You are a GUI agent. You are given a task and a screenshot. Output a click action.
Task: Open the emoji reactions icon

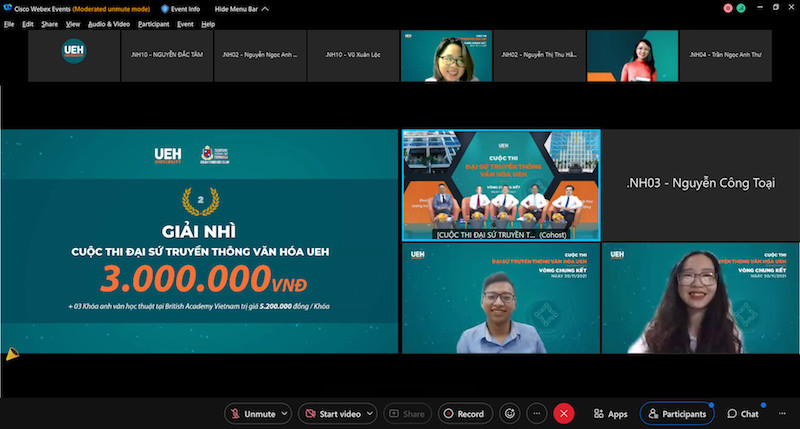click(x=509, y=413)
